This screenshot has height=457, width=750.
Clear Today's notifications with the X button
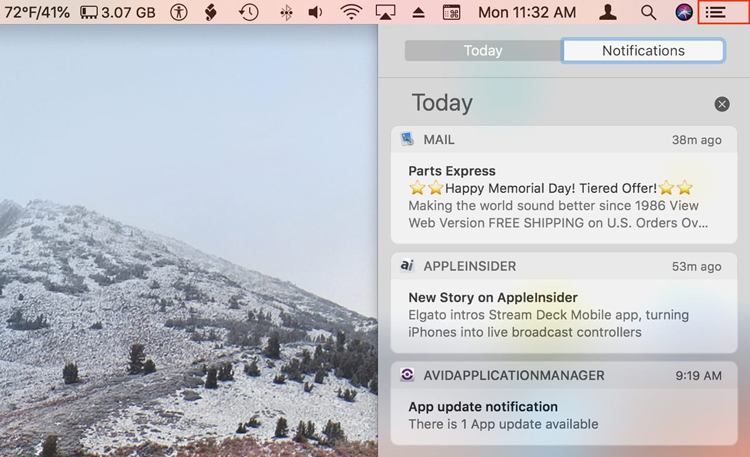(x=722, y=104)
